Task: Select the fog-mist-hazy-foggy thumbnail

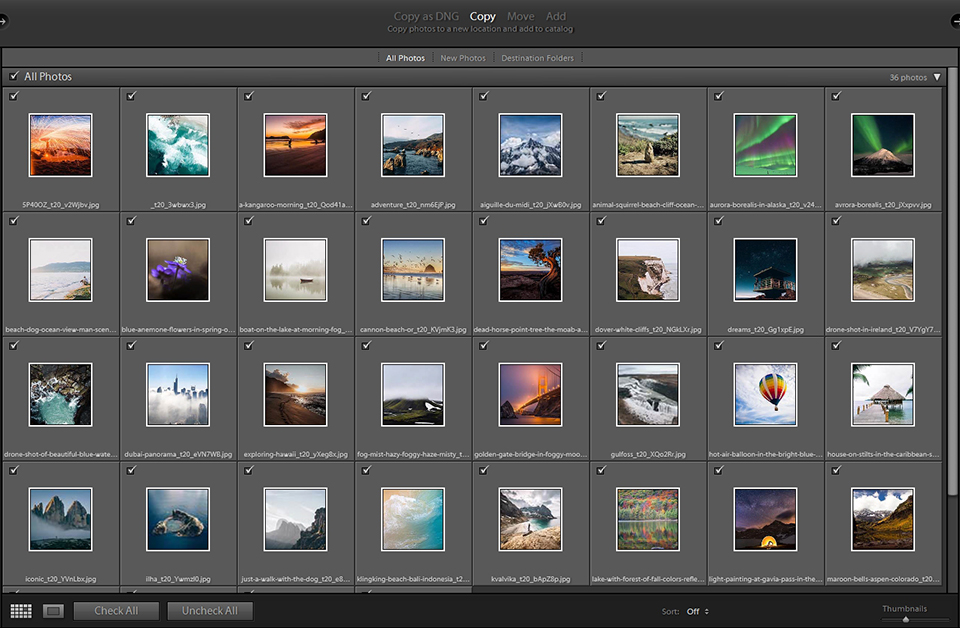Action: point(413,395)
